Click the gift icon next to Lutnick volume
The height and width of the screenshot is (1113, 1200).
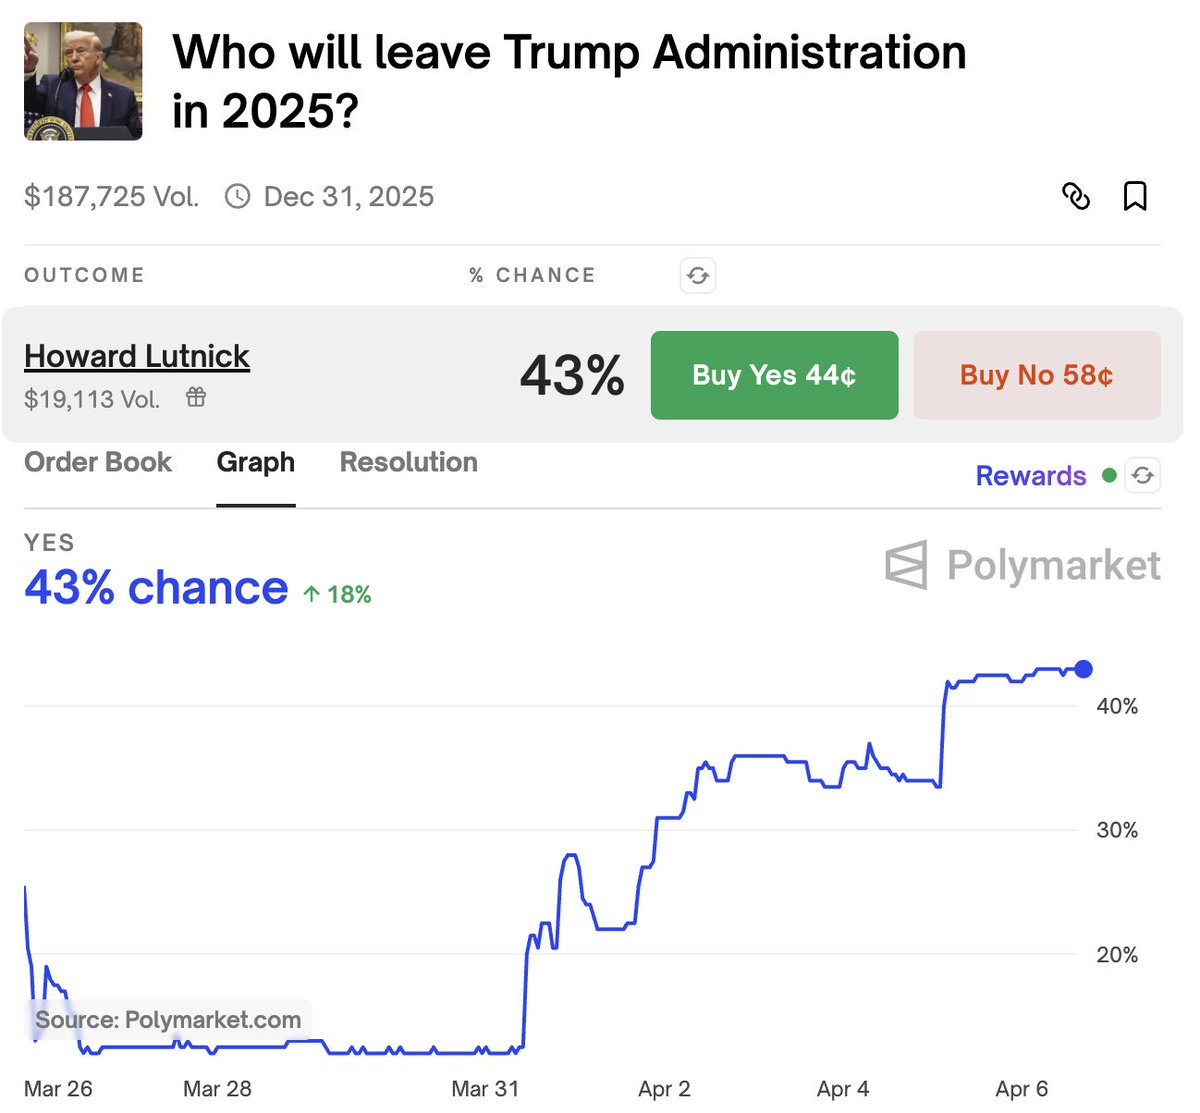[x=196, y=398]
